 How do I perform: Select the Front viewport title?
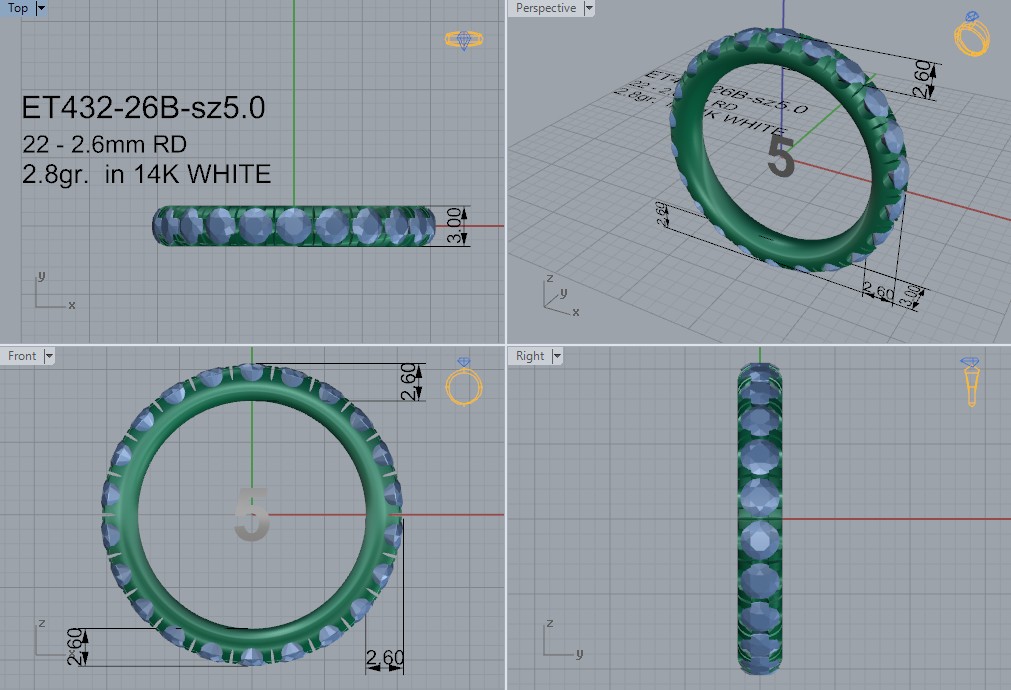22,356
